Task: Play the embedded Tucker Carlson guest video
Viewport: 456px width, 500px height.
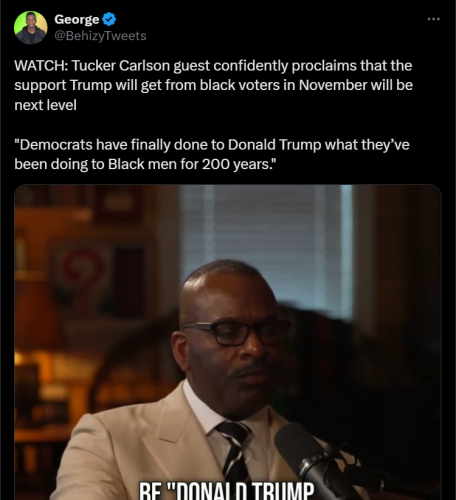Action: click(228, 342)
